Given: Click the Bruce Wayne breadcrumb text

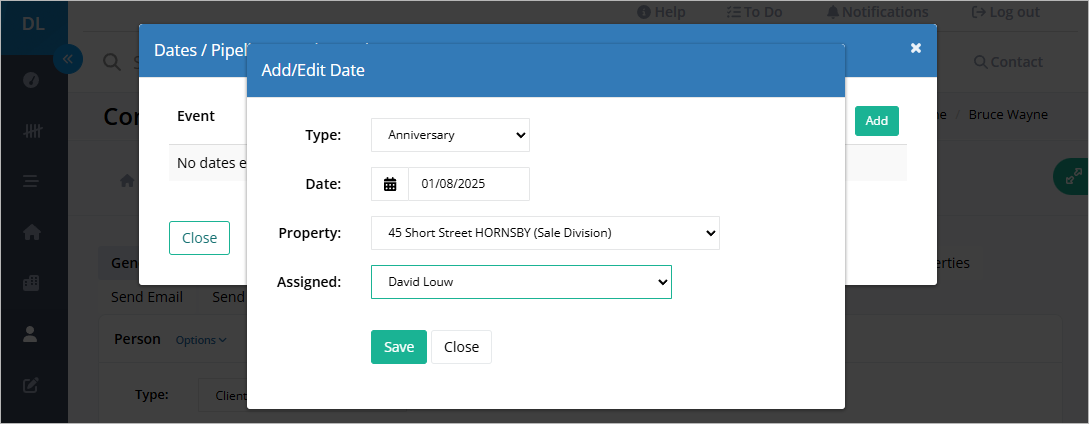Looking at the screenshot, I should [1008, 115].
